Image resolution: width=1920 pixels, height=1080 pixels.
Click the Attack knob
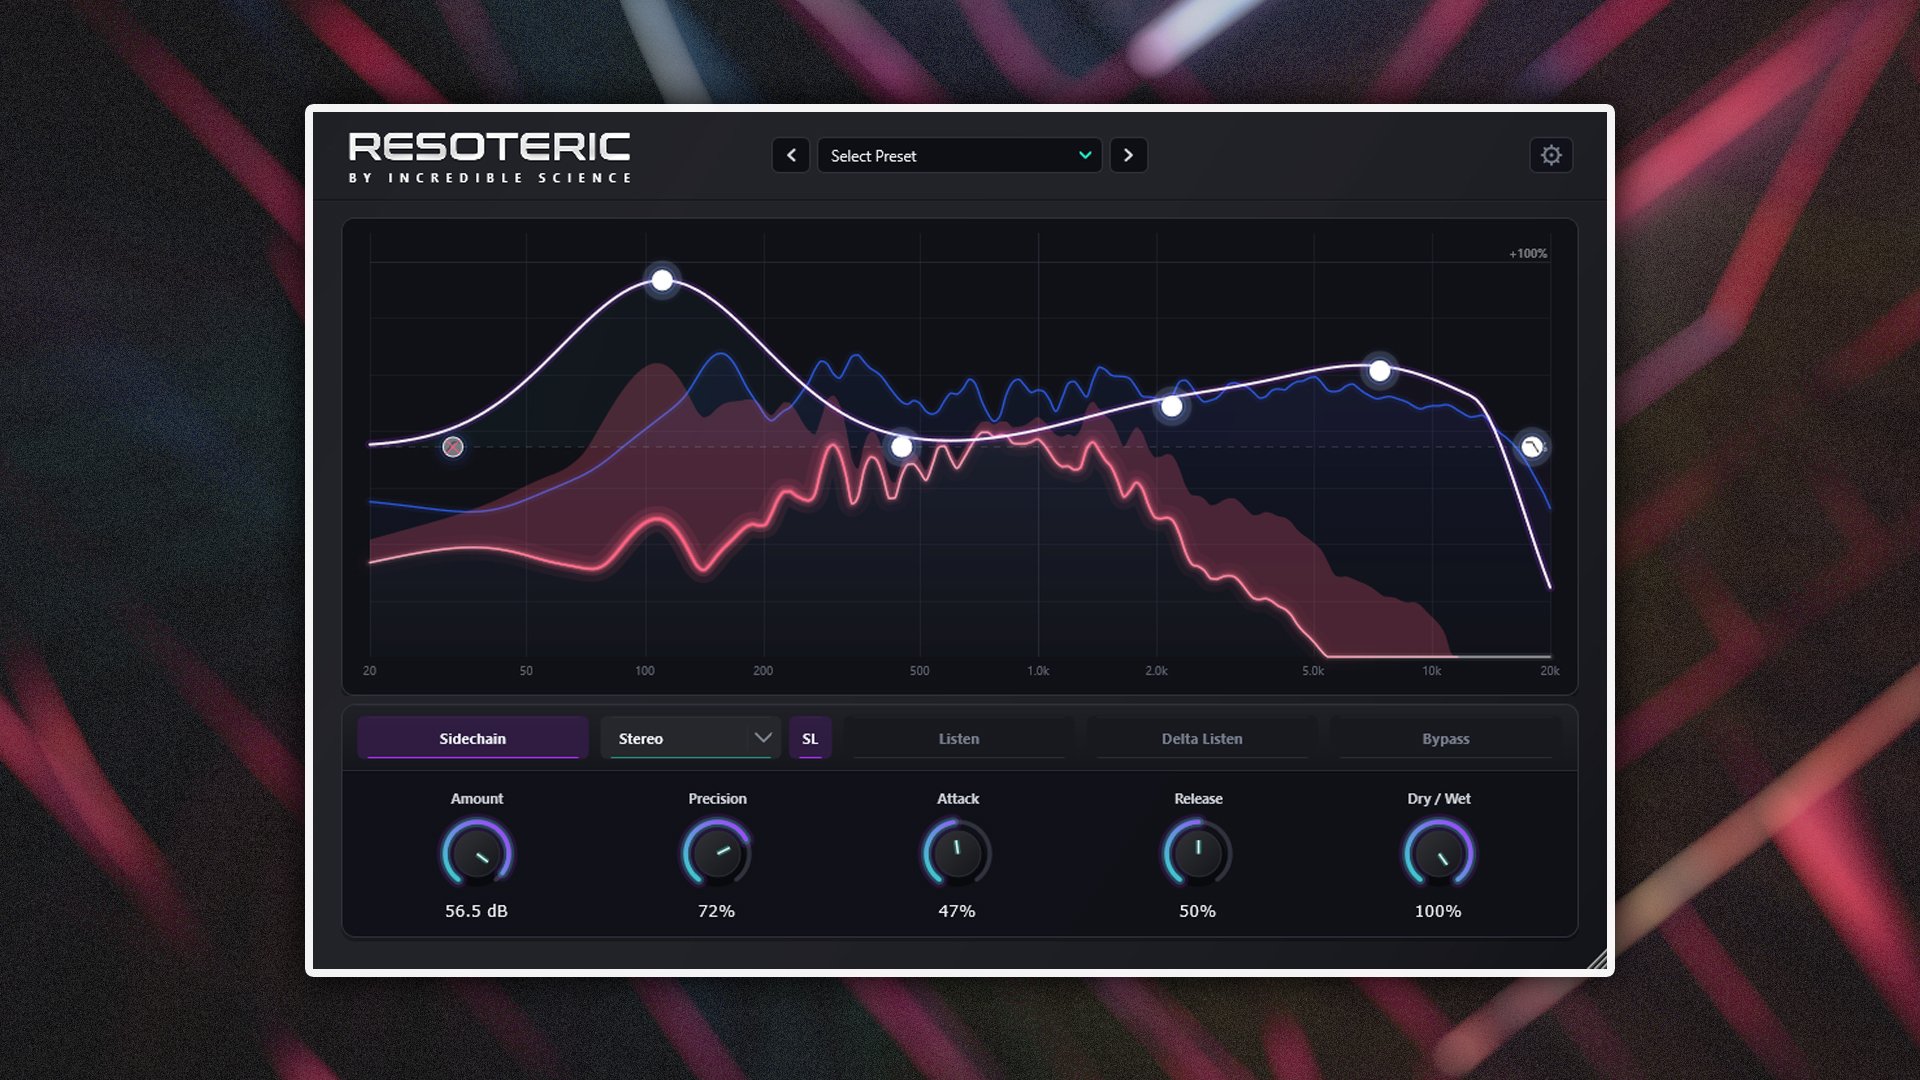(957, 854)
